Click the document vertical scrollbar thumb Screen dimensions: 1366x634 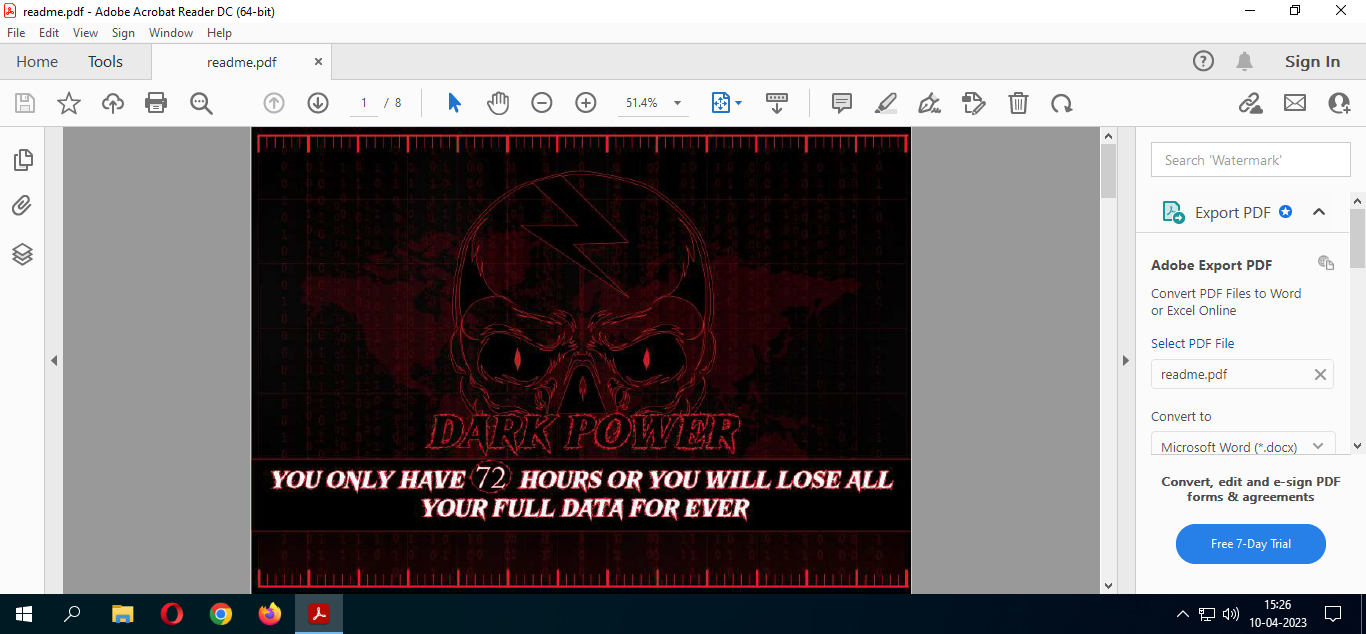[1108, 170]
